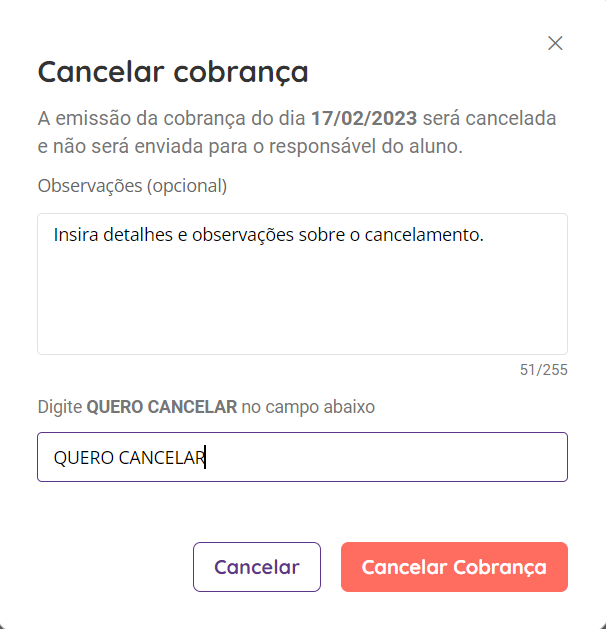Screen dimensions: 606x629
Task: Click 'responsável do aluno' in the description
Action: [x=365, y=146]
